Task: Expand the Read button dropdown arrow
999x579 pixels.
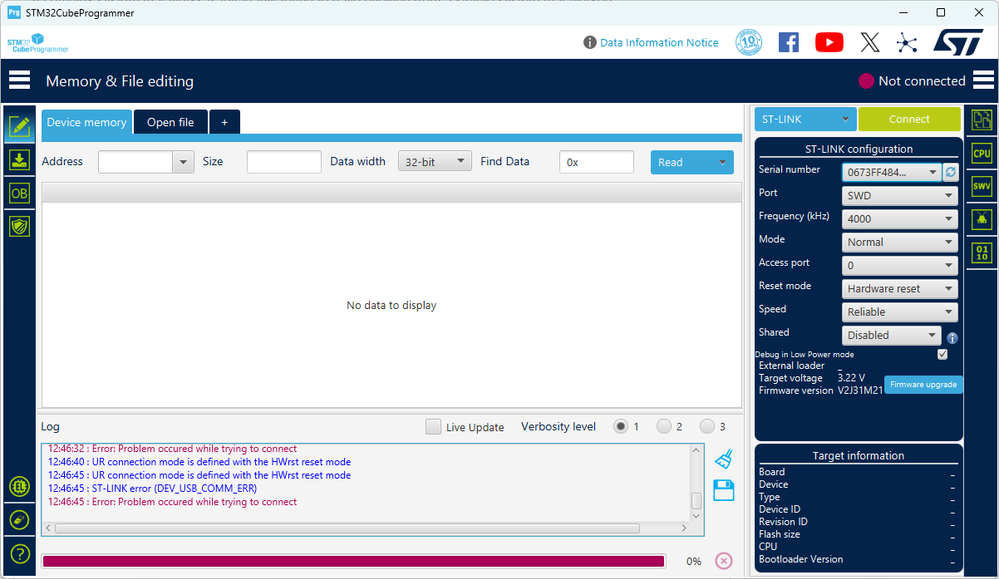Action: pos(722,162)
